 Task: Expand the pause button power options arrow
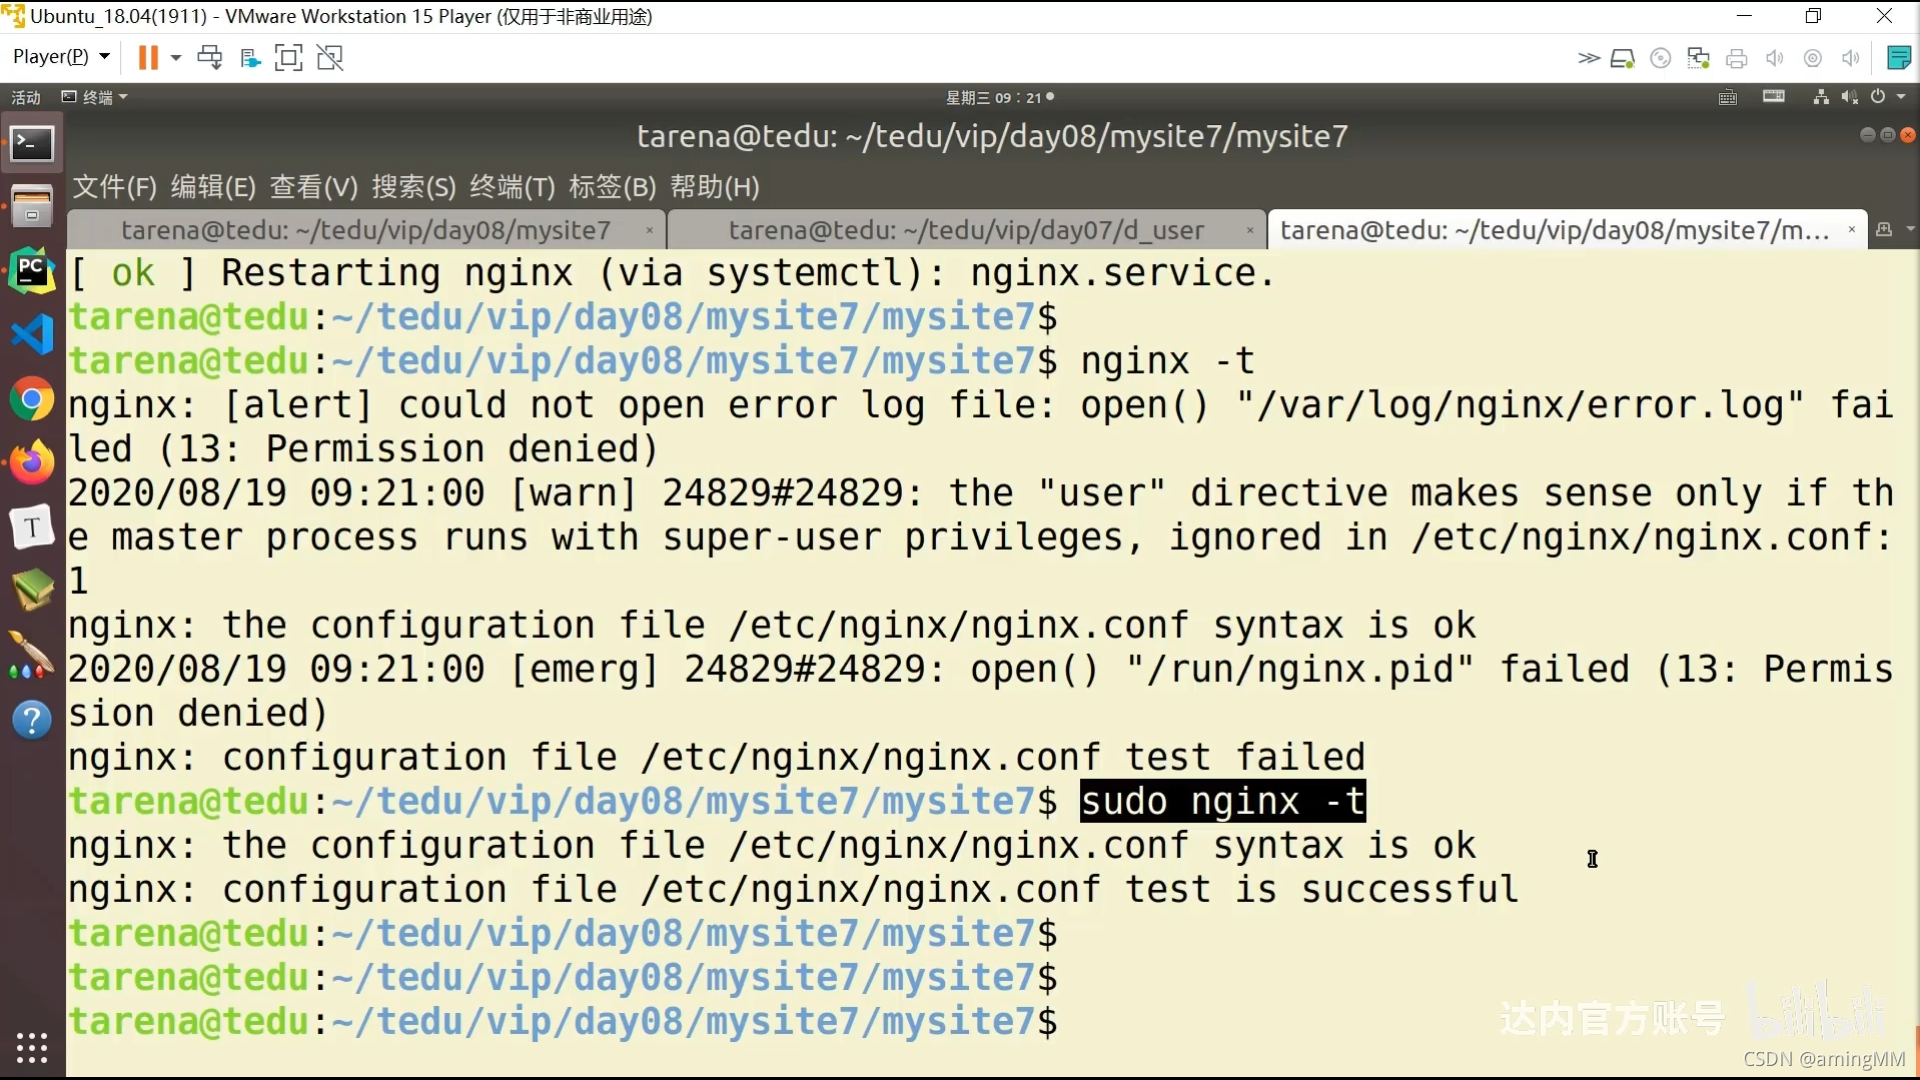point(176,57)
